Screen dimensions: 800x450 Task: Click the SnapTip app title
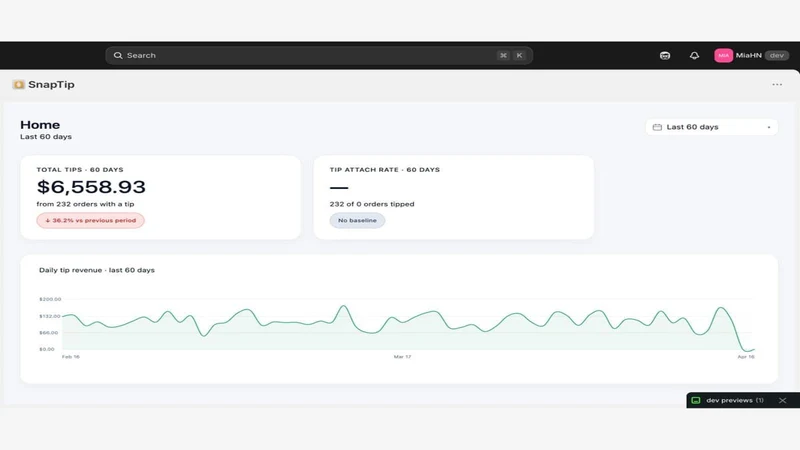click(51, 84)
